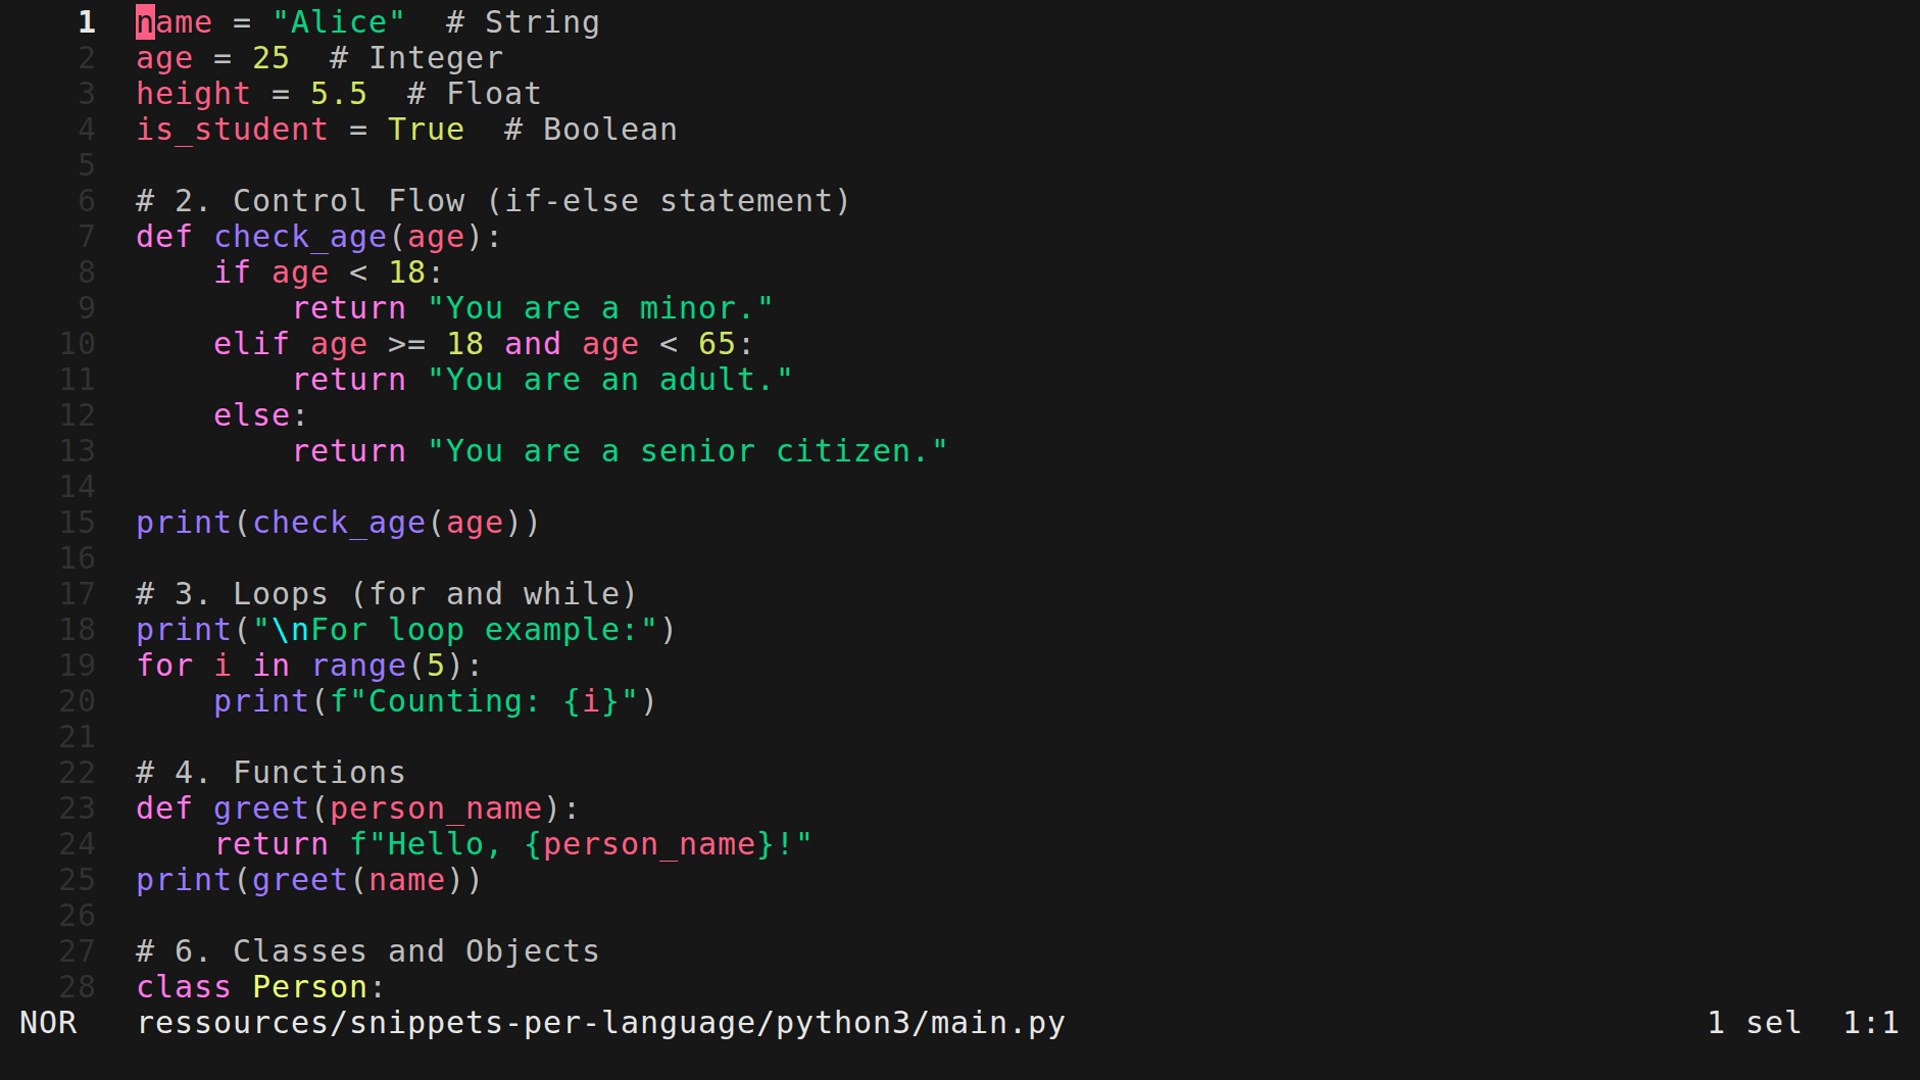Click the 'class' keyword on line 28
1920x1080 pixels.
click(x=184, y=988)
